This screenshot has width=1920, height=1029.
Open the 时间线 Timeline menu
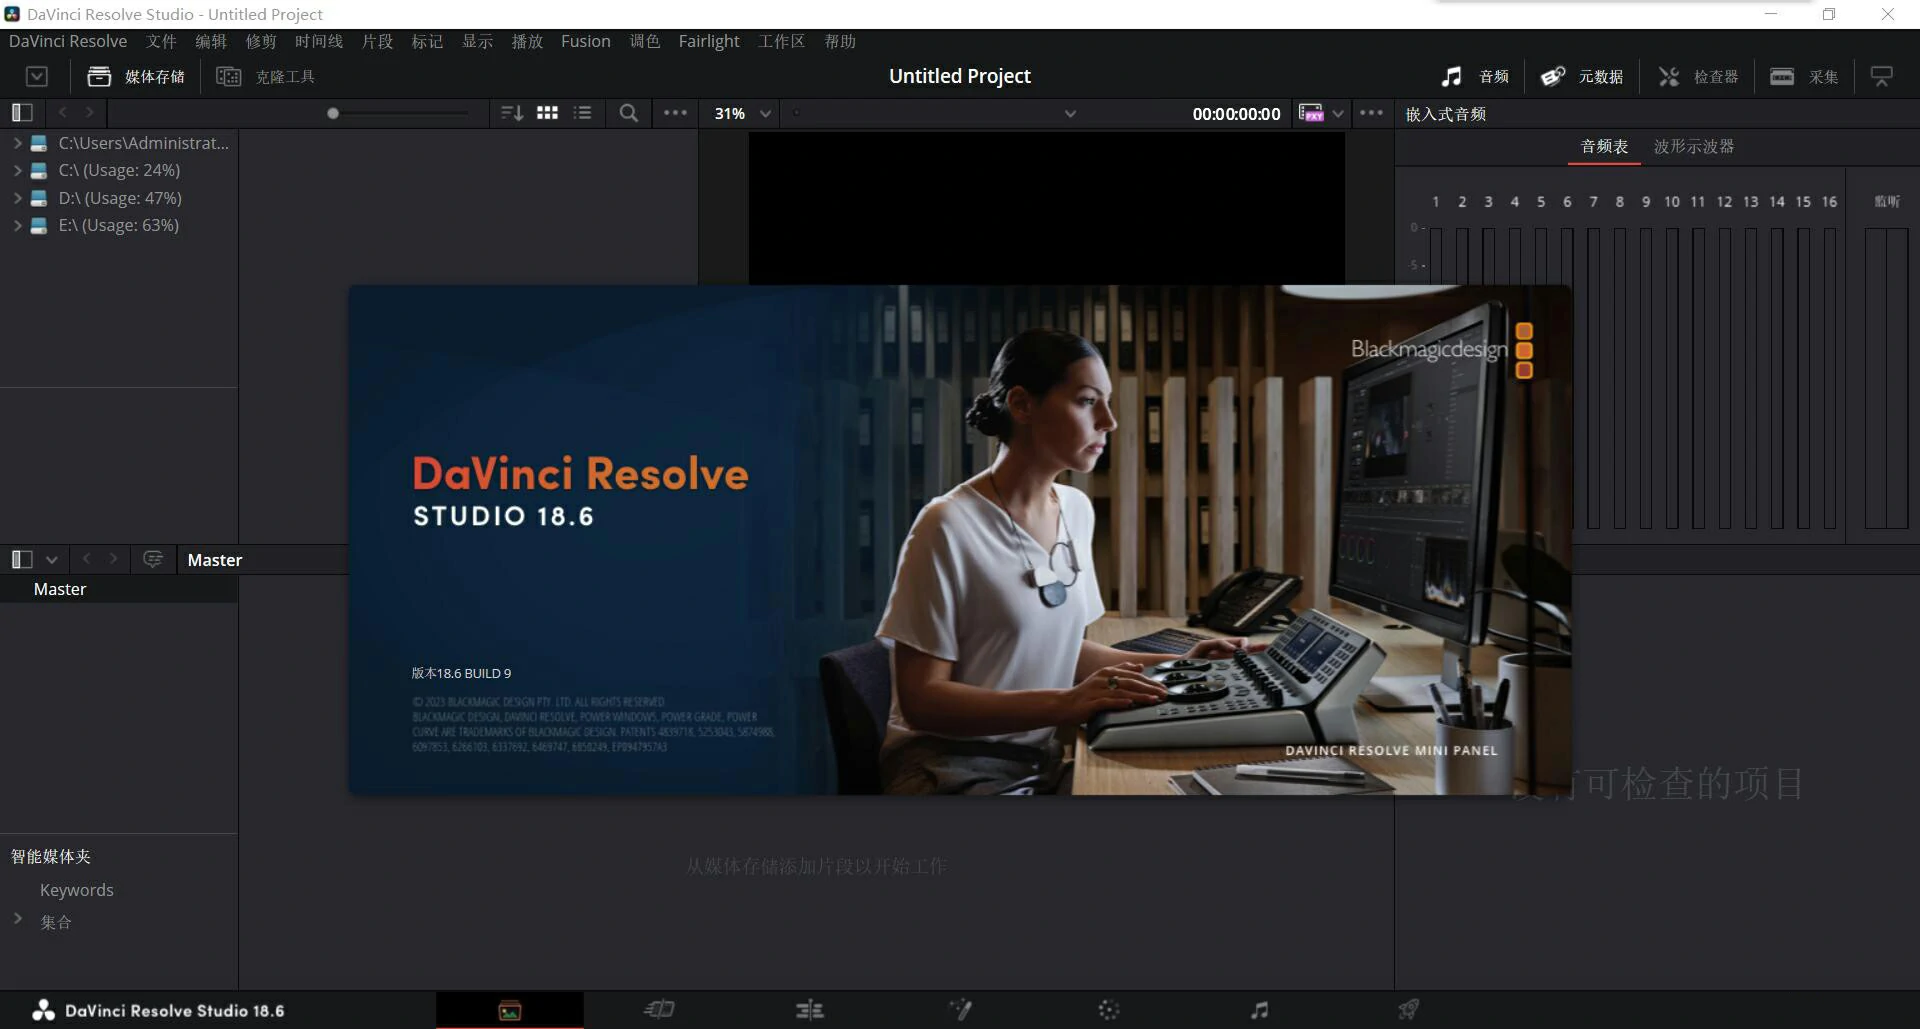(319, 41)
